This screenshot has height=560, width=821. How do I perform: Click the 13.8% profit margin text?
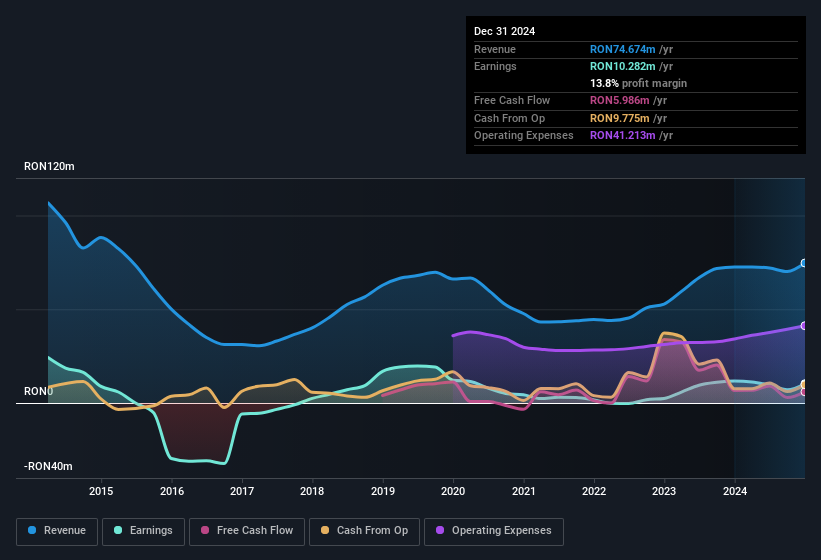638,83
